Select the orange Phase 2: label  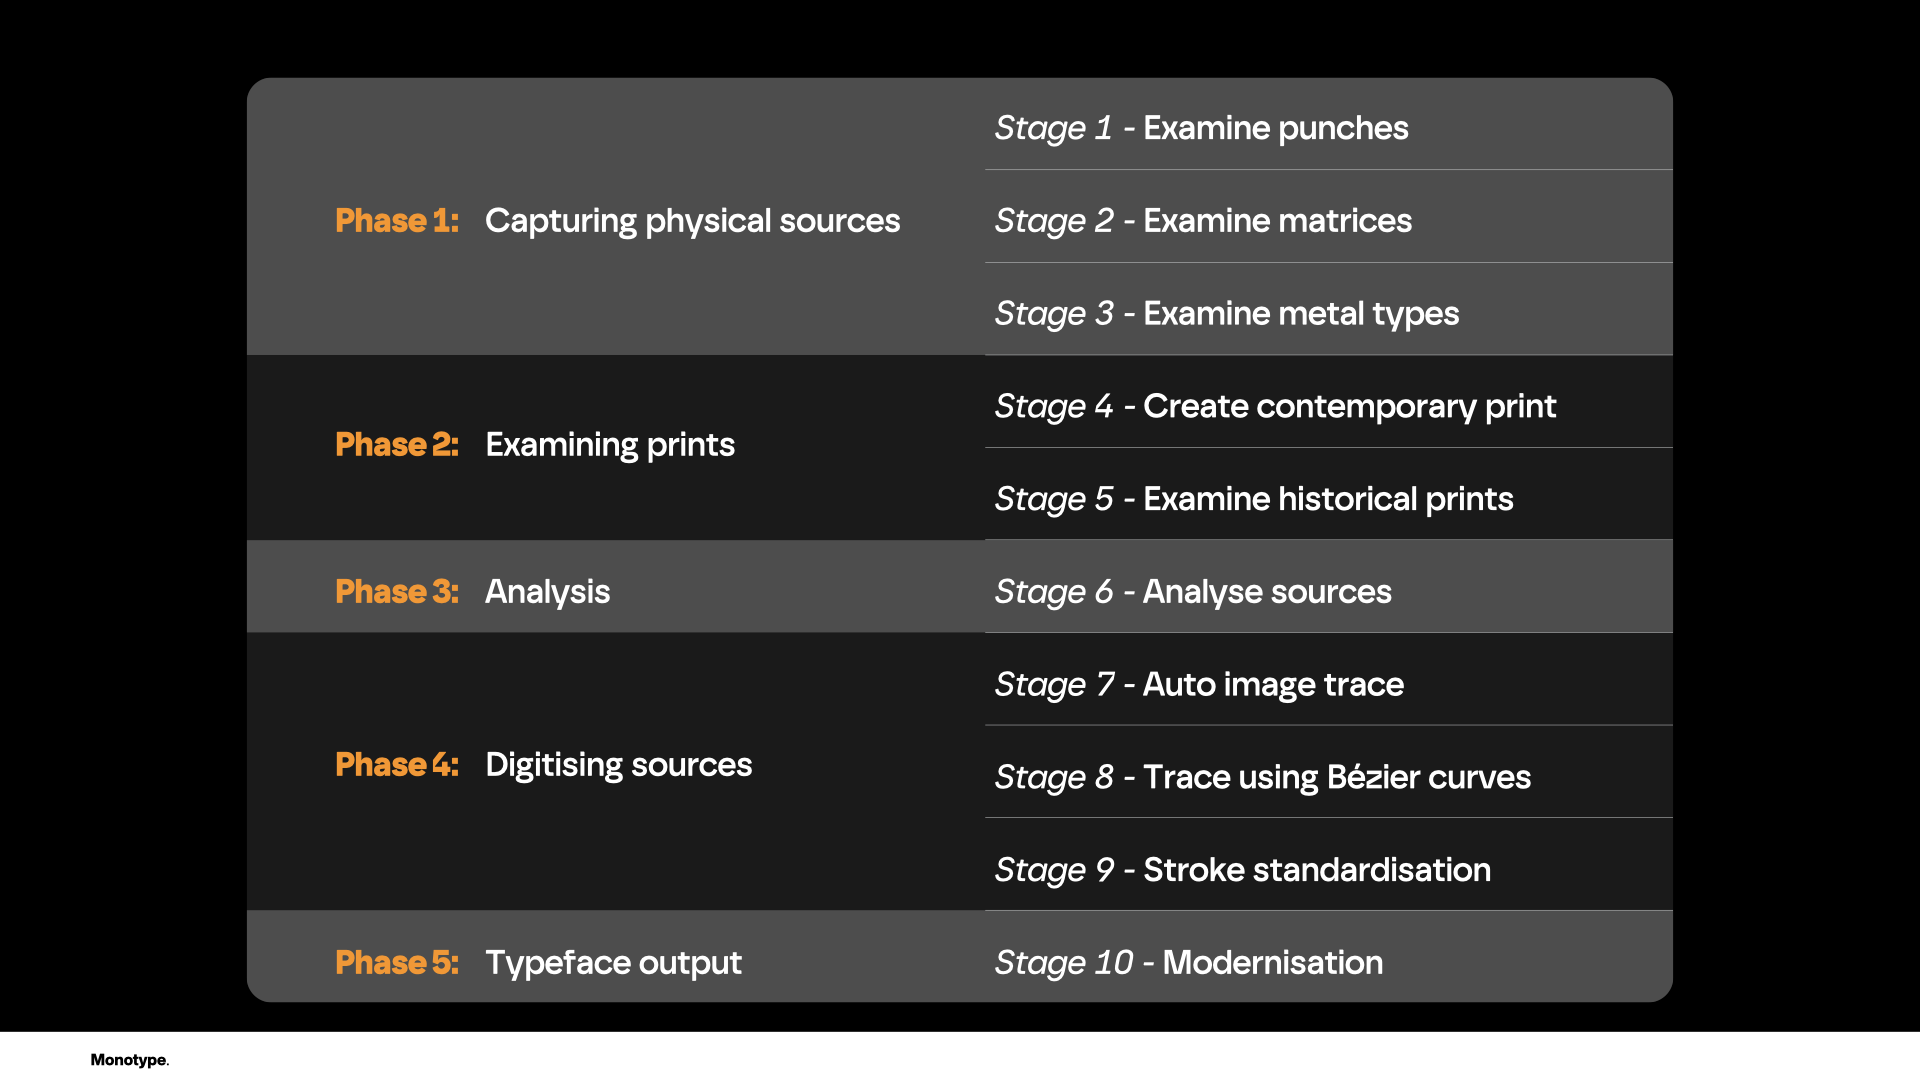tap(397, 444)
